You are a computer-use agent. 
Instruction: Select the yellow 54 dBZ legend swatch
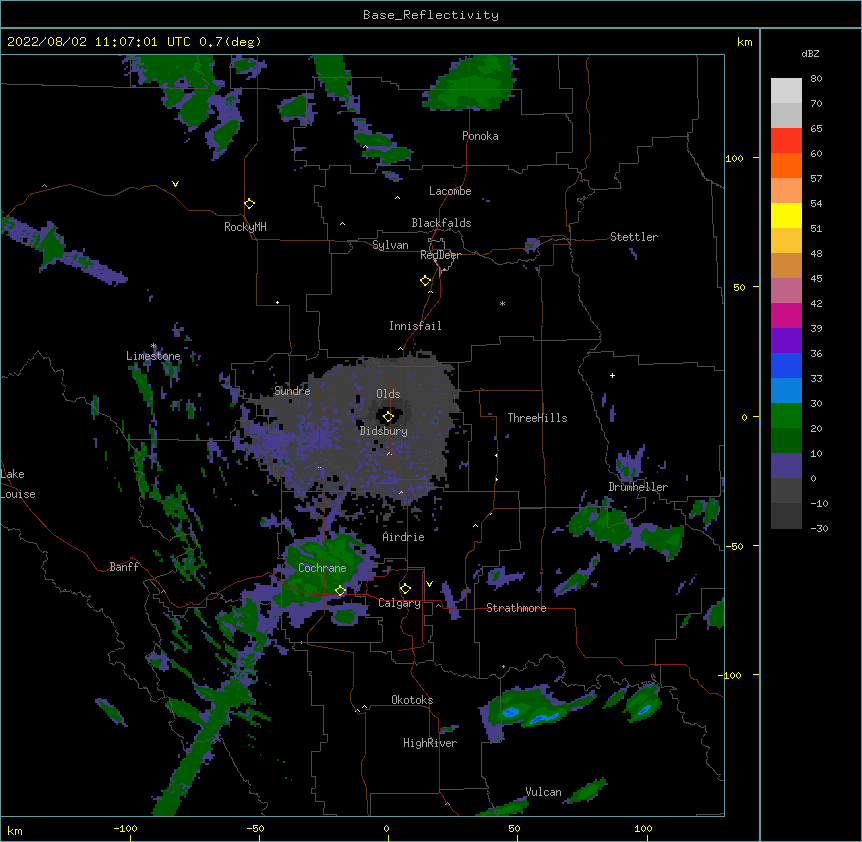point(786,215)
